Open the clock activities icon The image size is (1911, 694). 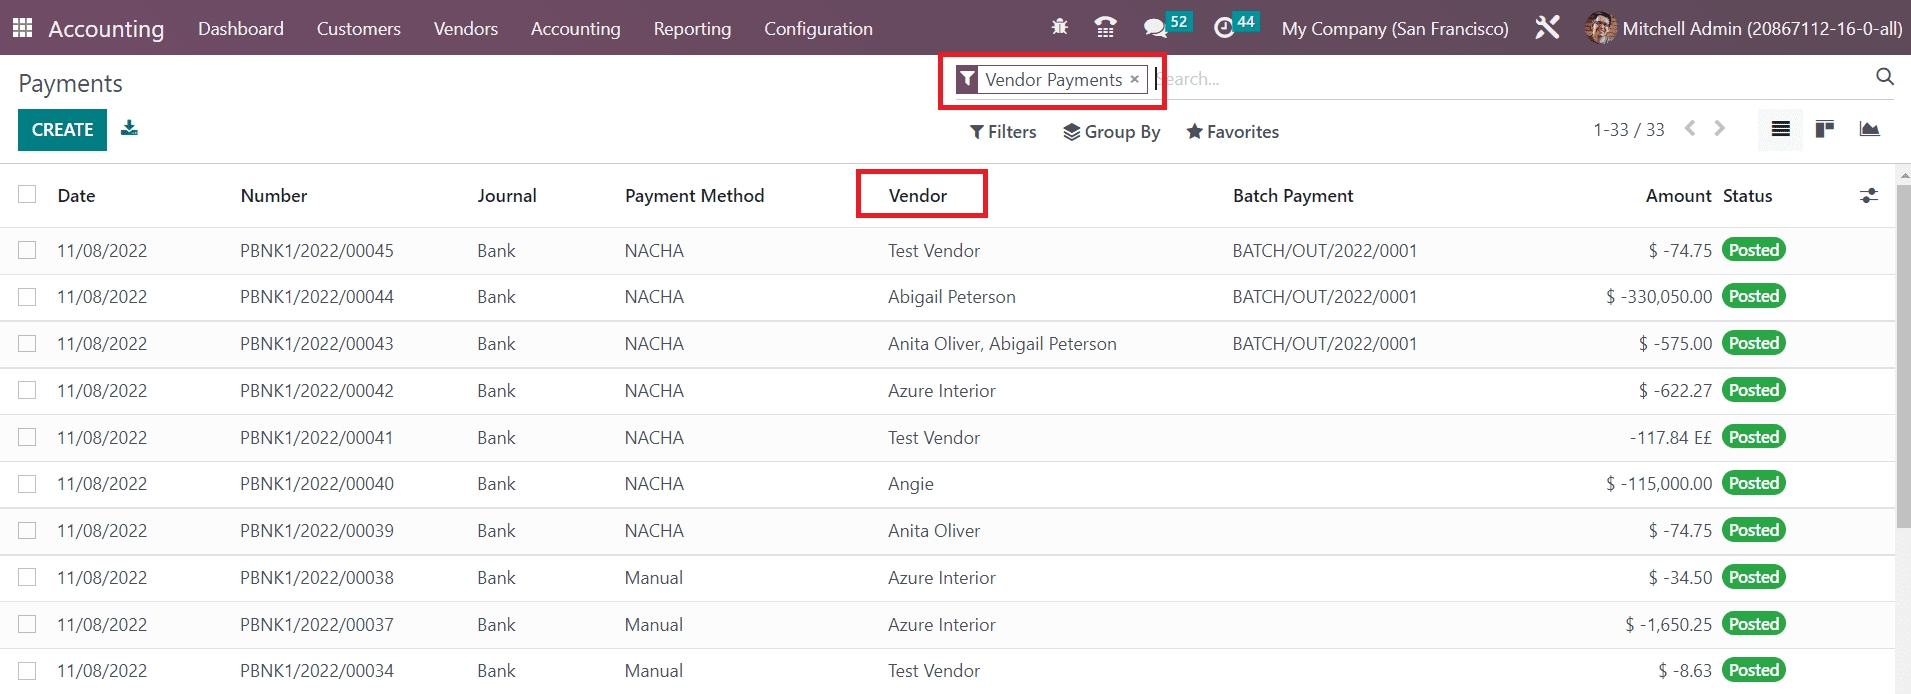1224,28
